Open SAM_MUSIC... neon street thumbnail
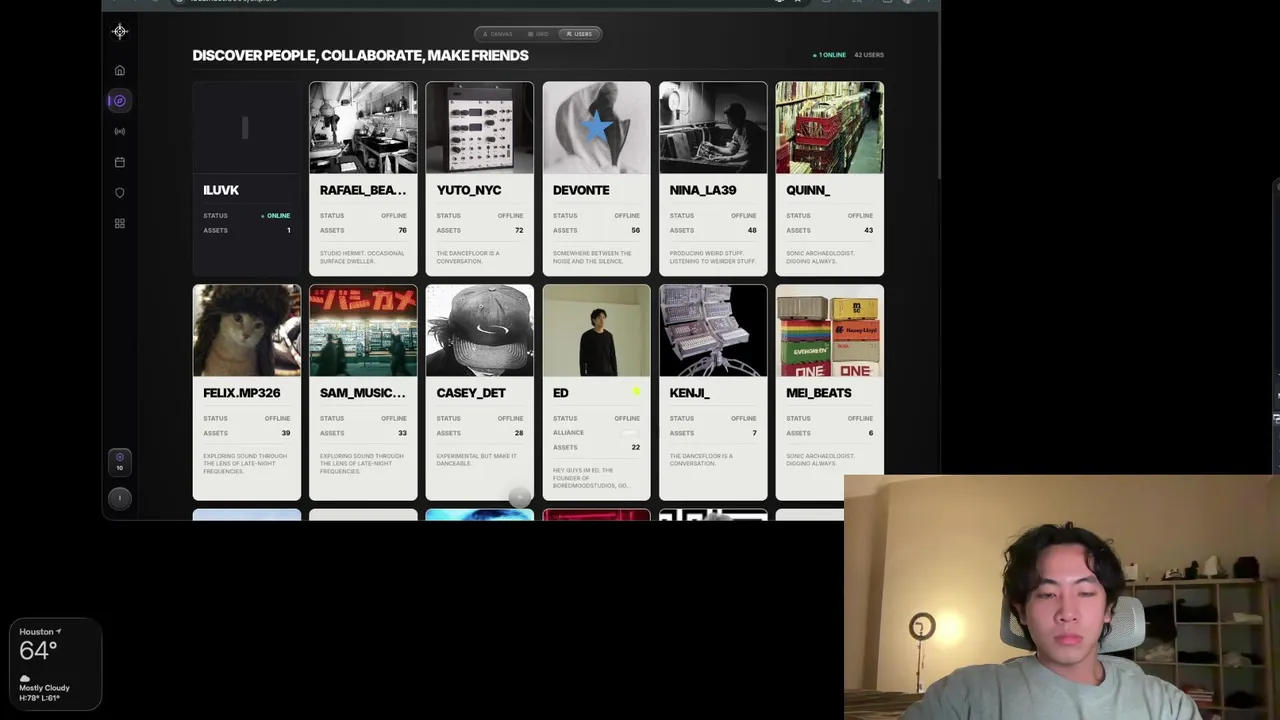This screenshot has width=1280, height=720. click(x=363, y=330)
